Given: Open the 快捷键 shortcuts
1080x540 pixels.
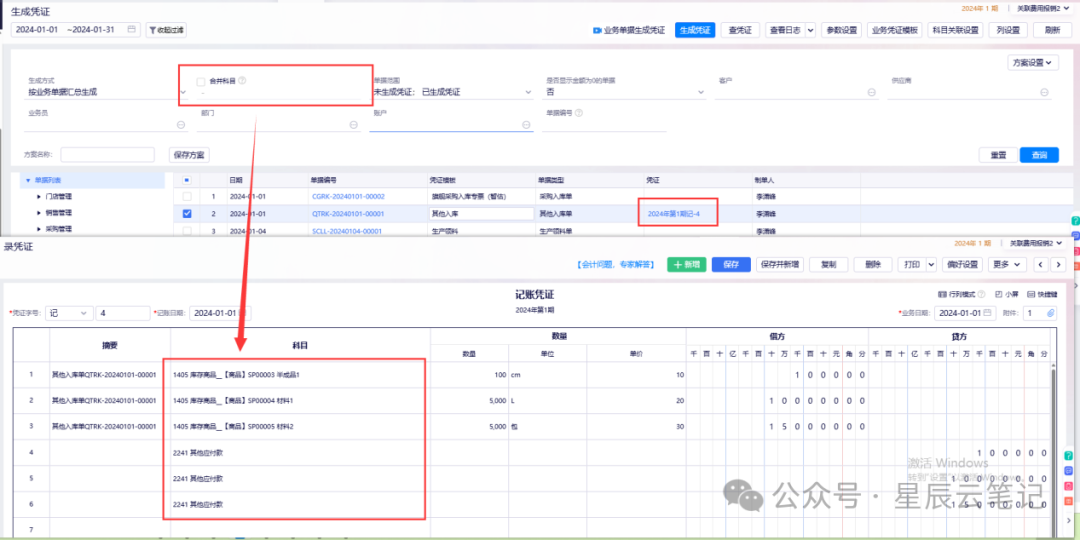Looking at the screenshot, I should [x=1041, y=293].
